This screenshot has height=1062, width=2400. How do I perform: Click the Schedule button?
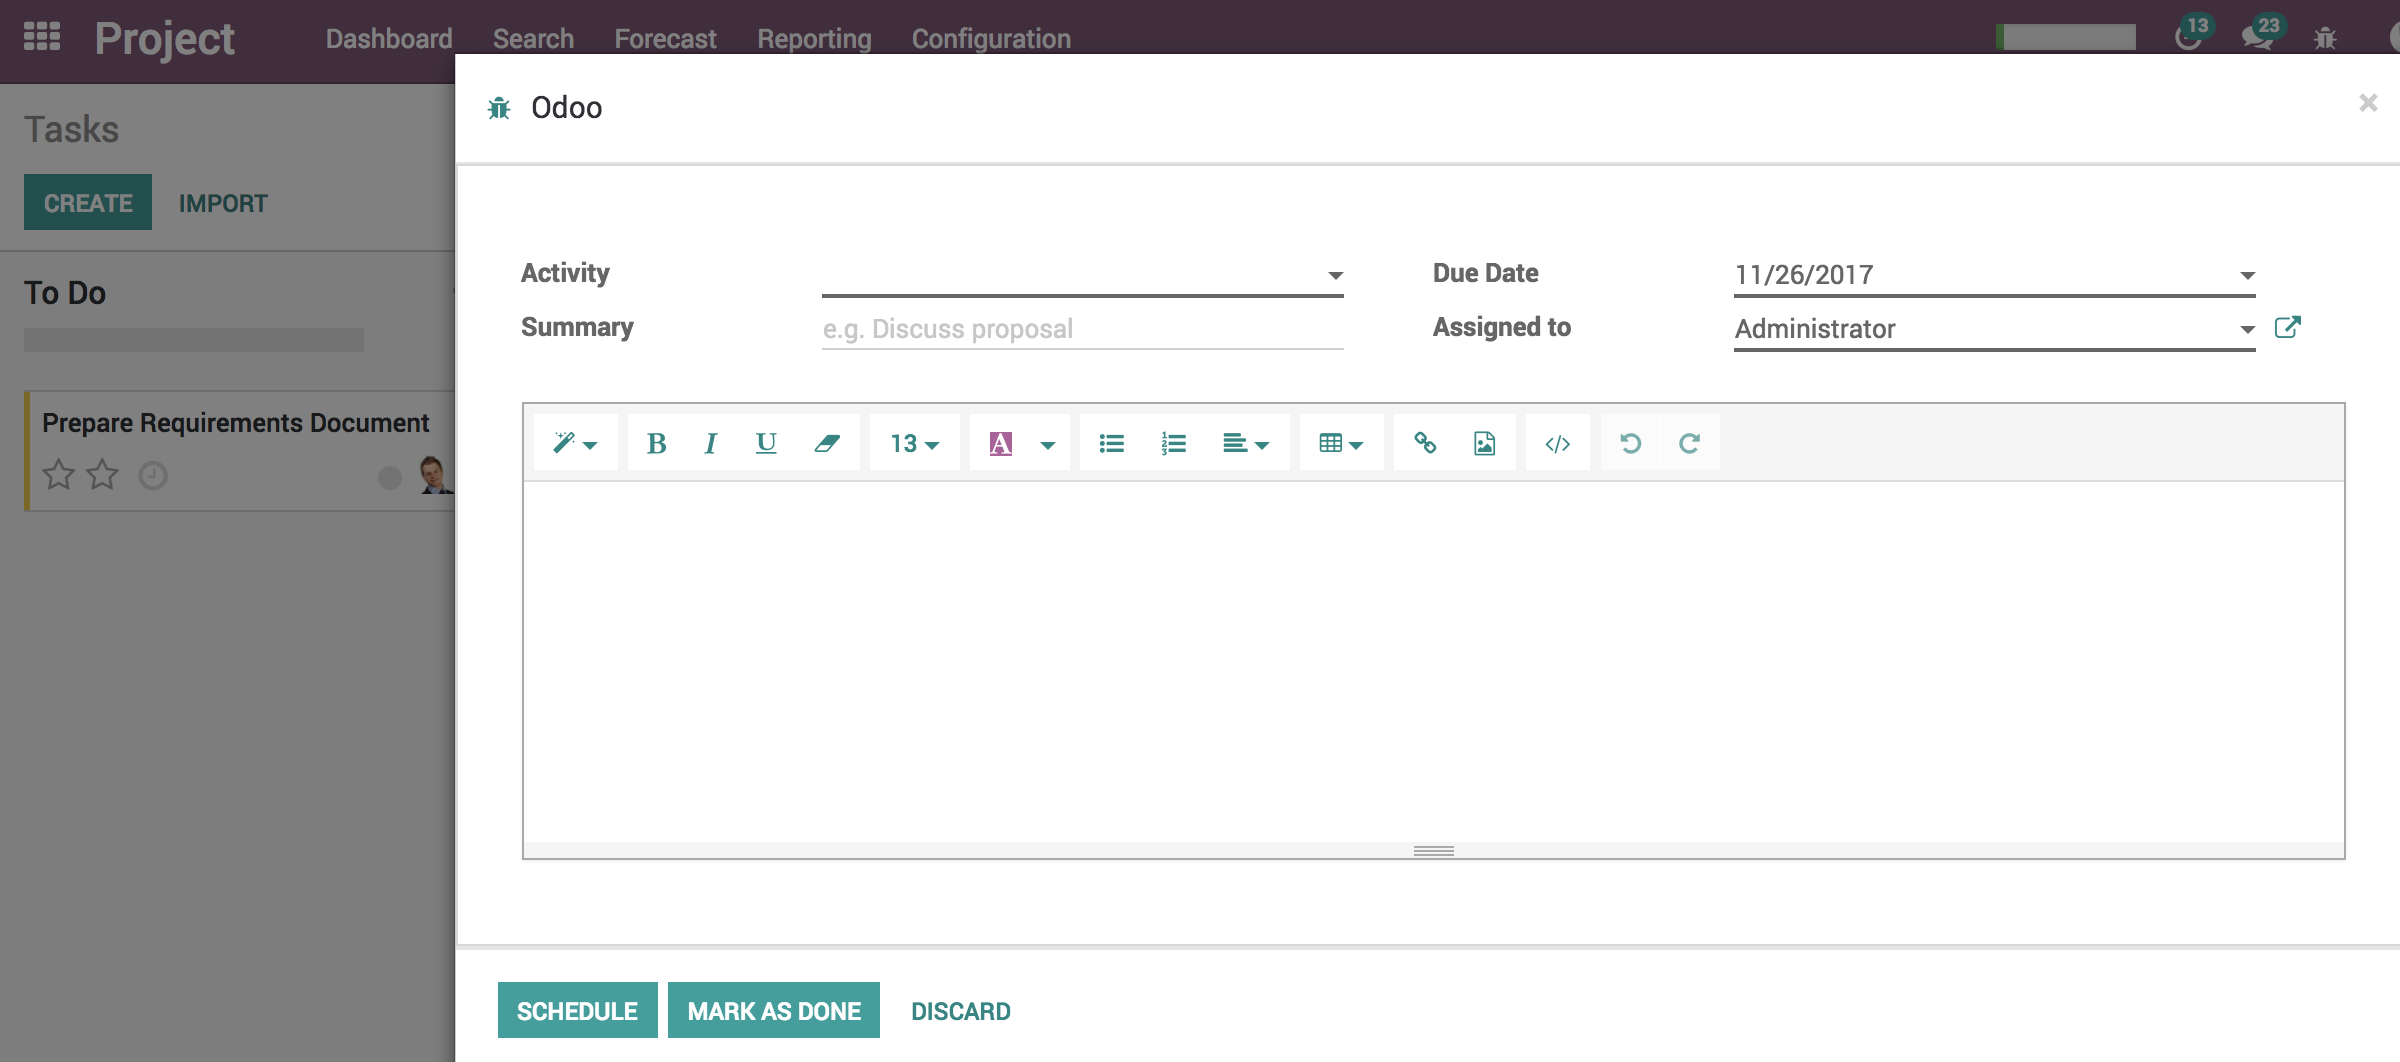577,1010
